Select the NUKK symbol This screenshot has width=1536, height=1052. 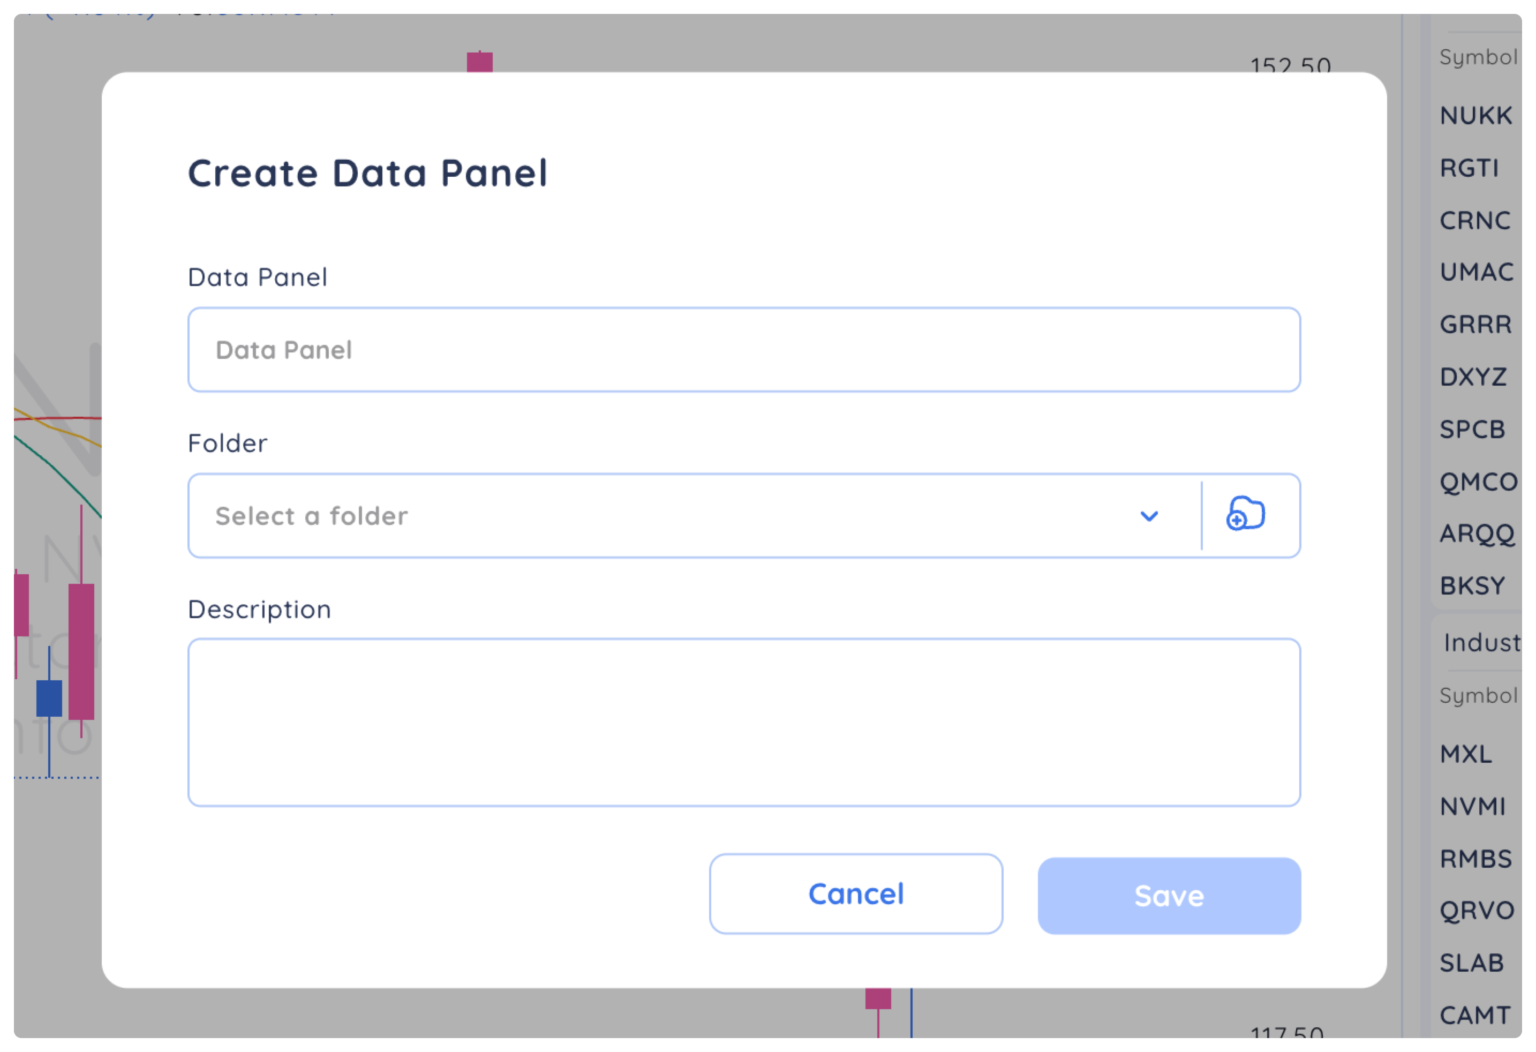pos(1475,115)
